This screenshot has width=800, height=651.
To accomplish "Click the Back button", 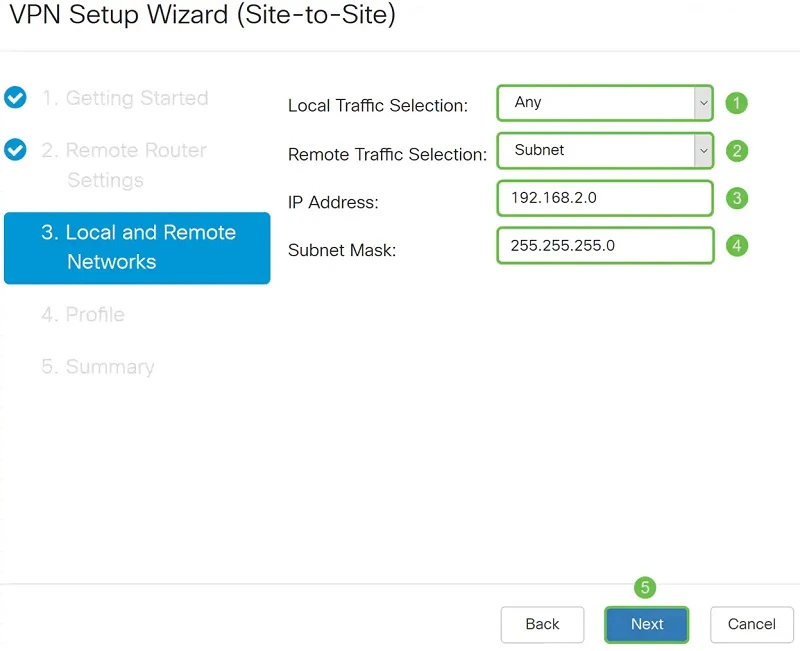I will point(542,623).
